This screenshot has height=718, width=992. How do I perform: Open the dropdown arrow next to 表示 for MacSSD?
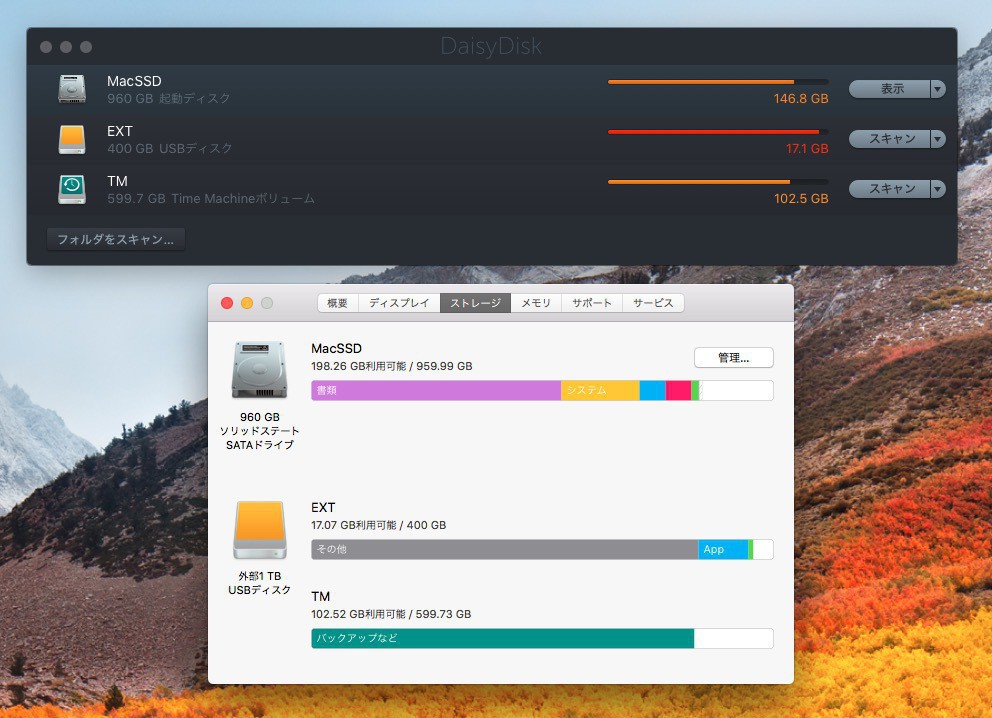point(938,89)
